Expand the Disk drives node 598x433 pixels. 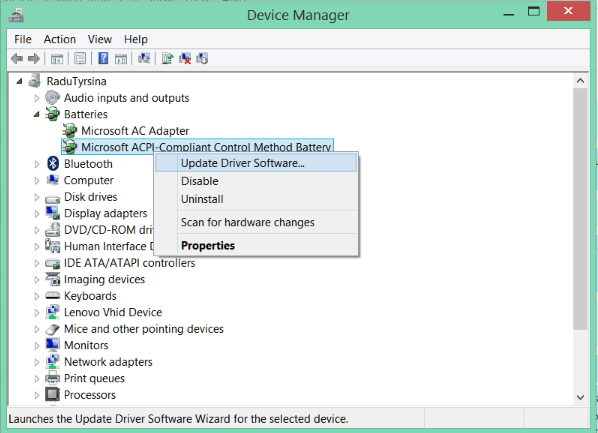click(37, 197)
